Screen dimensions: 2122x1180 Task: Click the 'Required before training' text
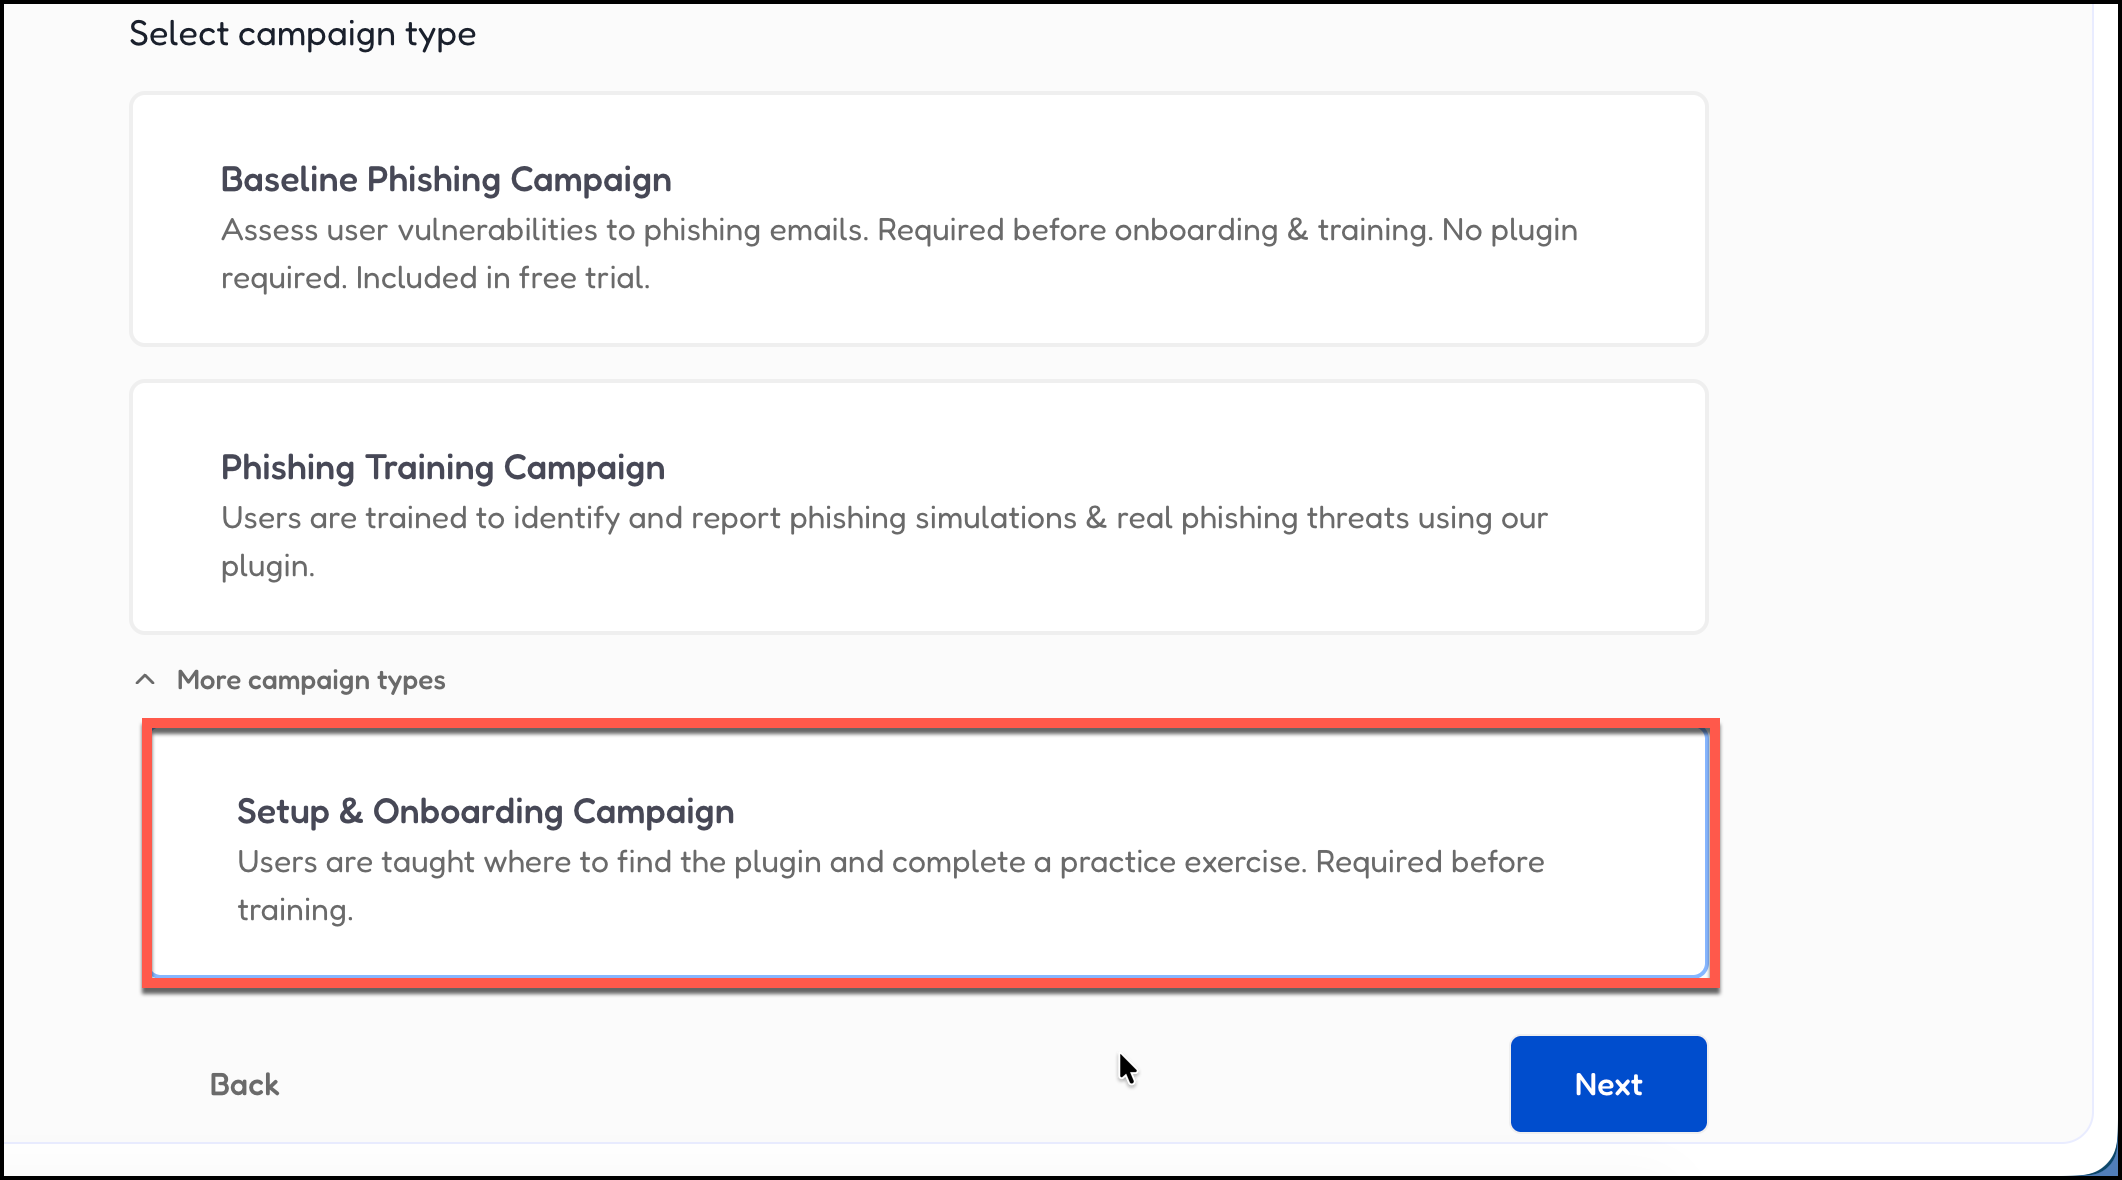click(1430, 863)
